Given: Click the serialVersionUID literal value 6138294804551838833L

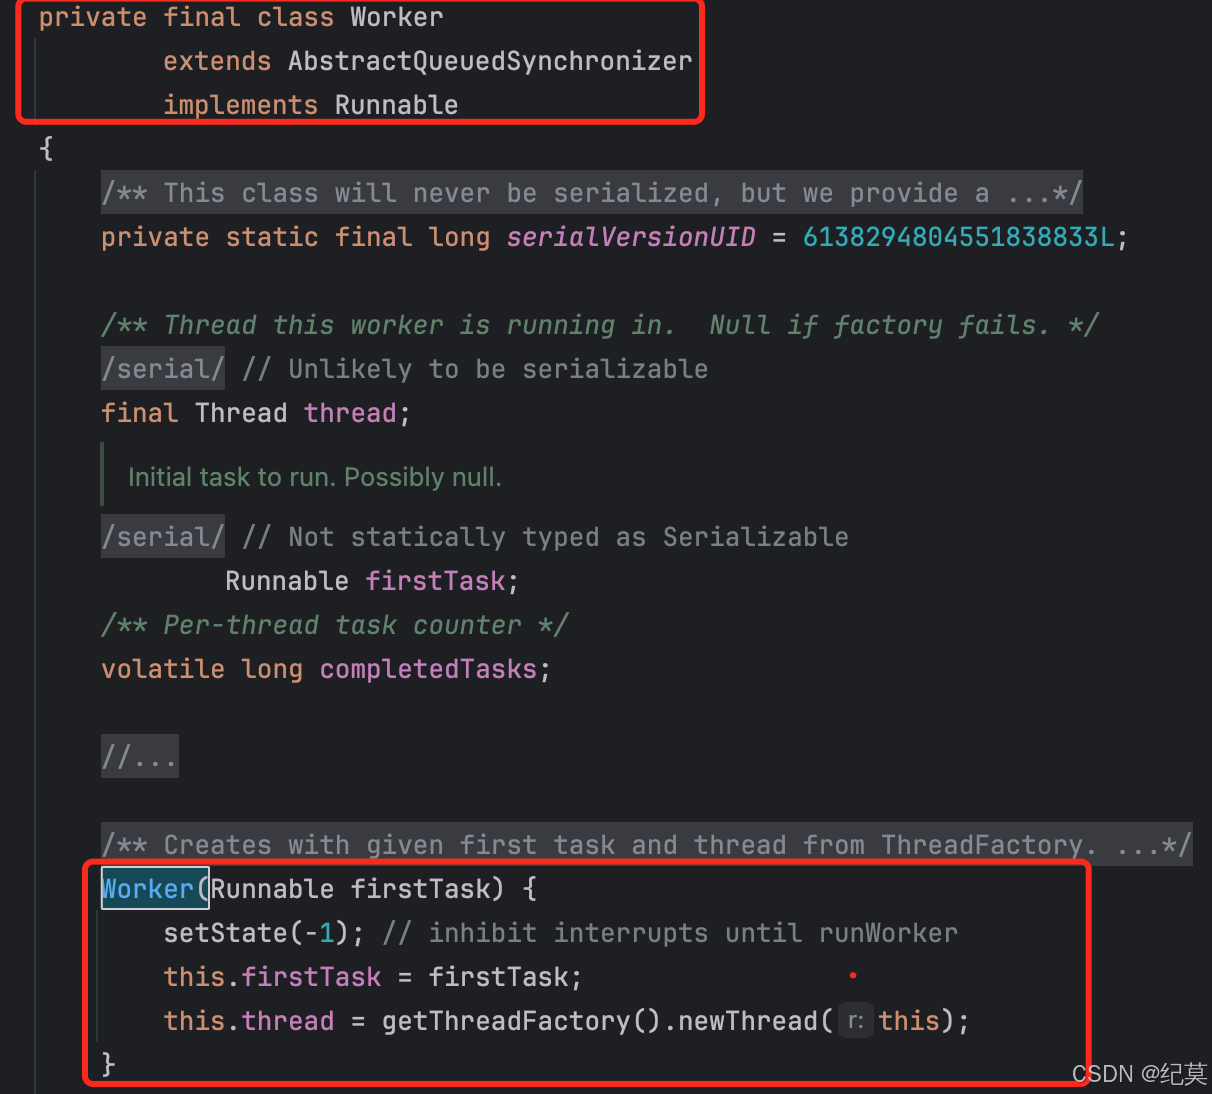Looking at the screenshot, I should click(x=959, y=236).
